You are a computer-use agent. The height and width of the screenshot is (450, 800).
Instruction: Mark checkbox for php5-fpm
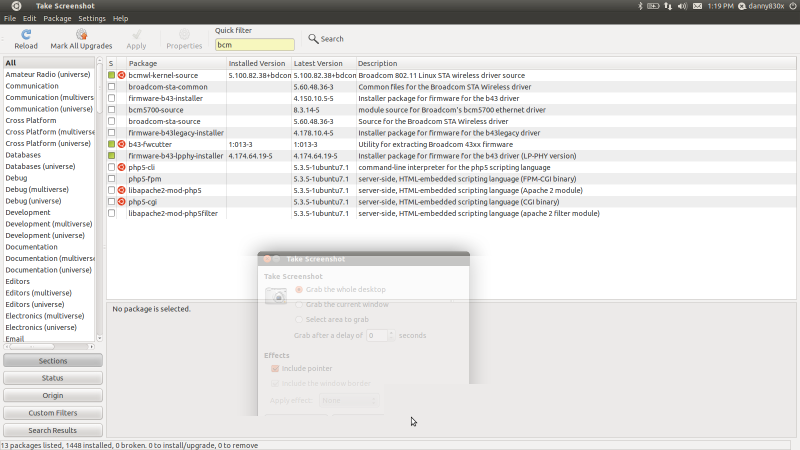(111, 179)
